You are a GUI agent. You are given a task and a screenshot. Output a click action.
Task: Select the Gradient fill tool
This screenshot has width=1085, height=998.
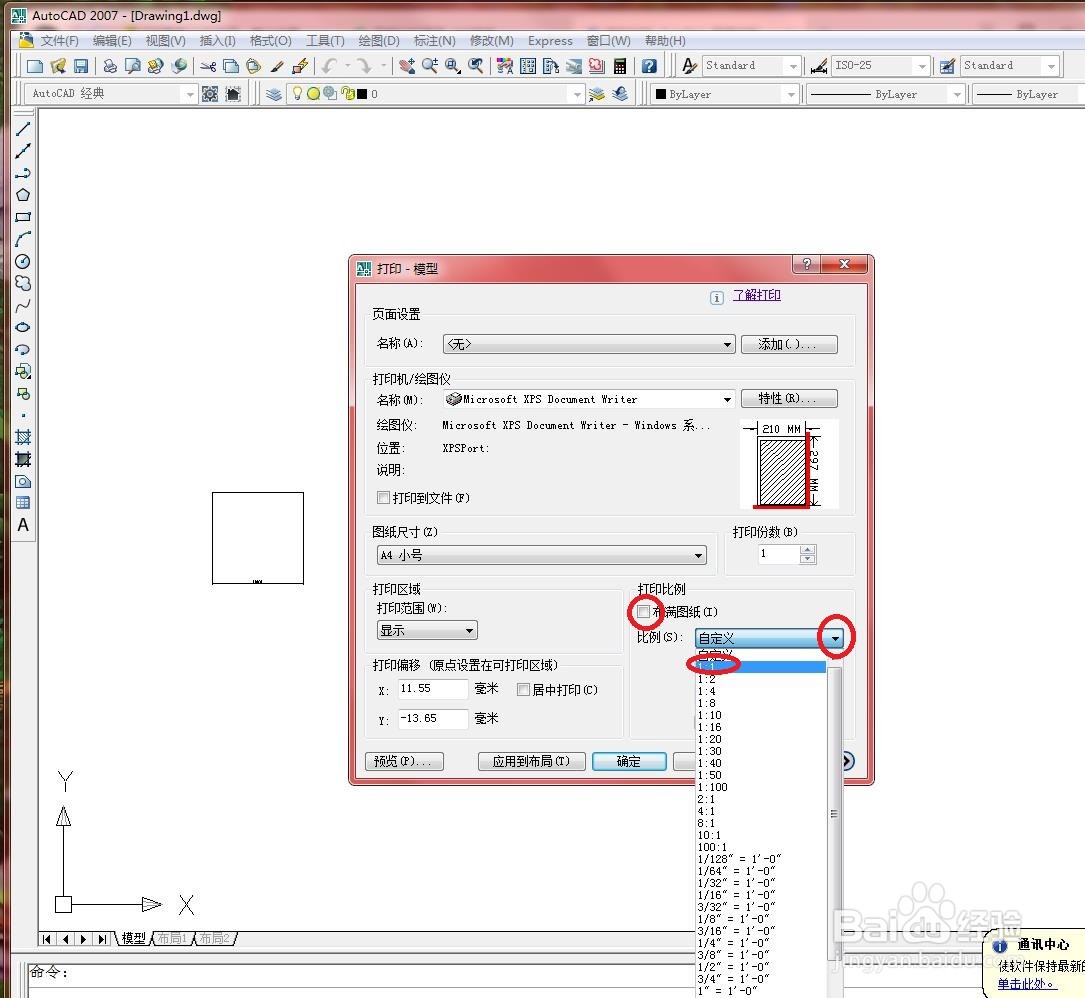click(23, 460)
